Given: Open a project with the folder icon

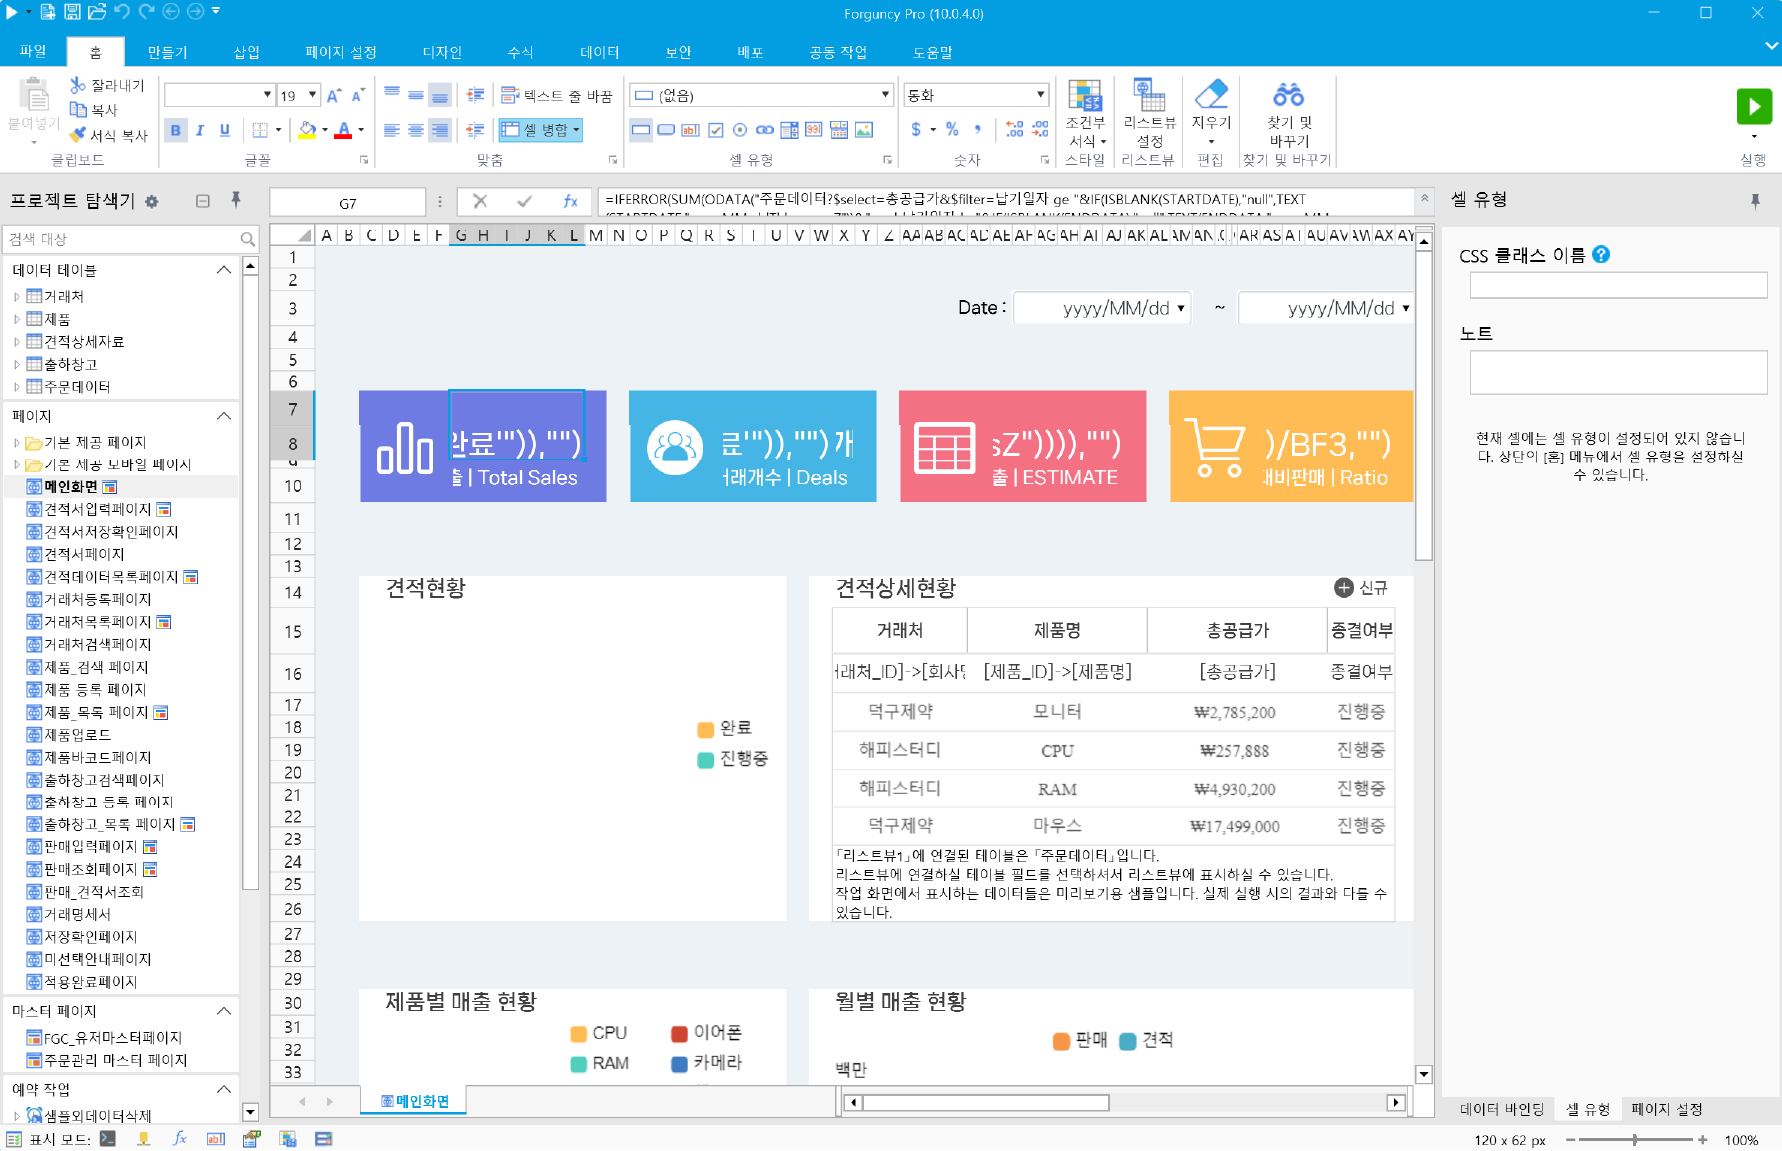Looking at the screenshot, I should coord(96,12).
